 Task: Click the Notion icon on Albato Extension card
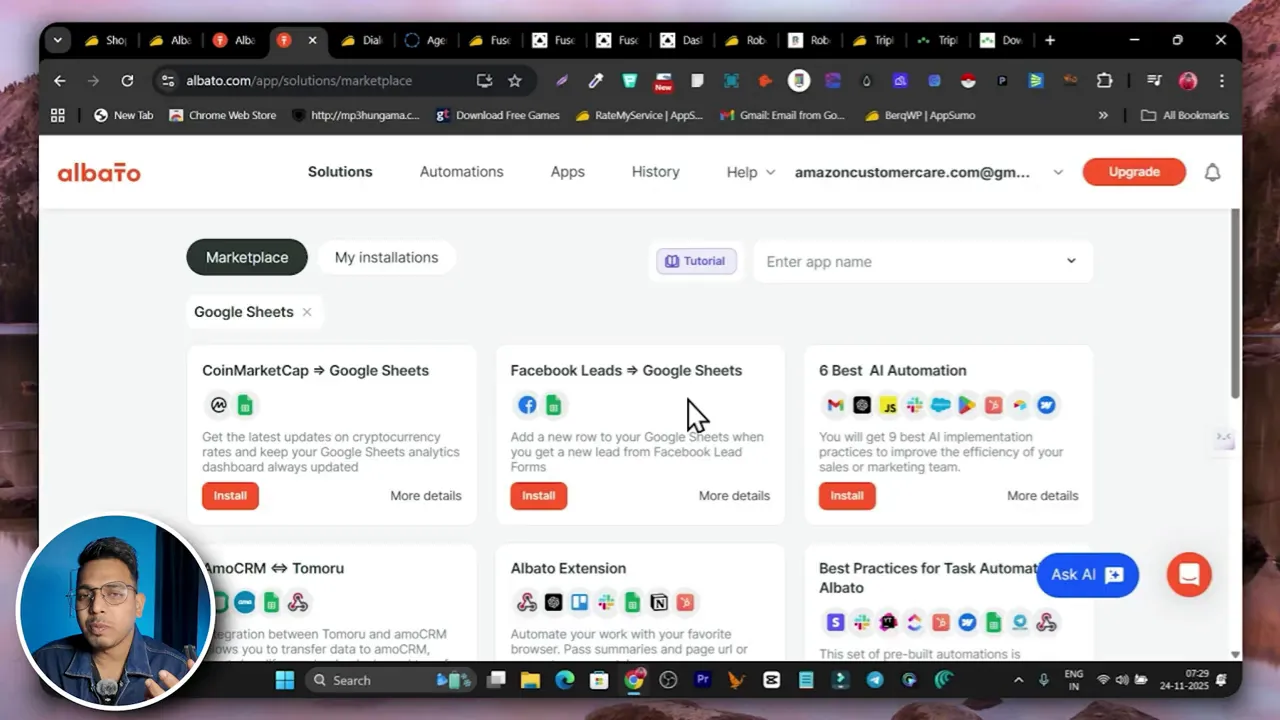(659, 601)
